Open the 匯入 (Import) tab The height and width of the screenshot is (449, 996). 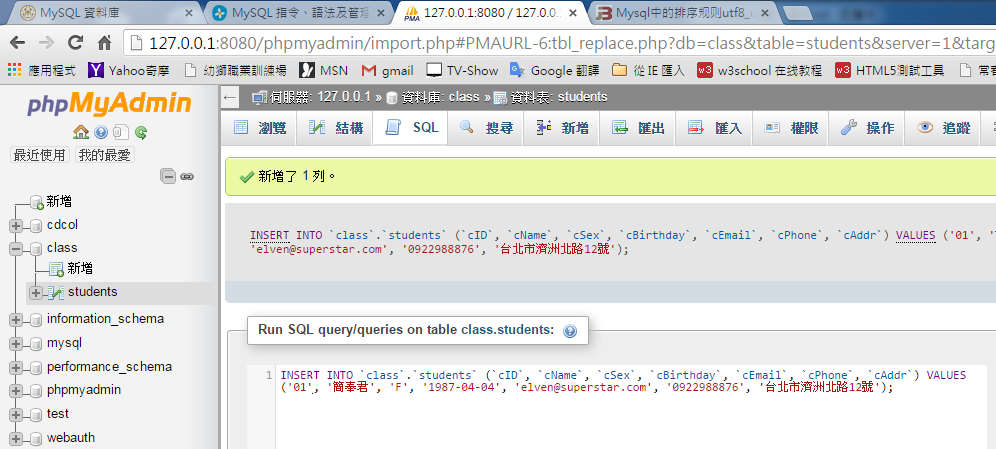coord(714,128)
